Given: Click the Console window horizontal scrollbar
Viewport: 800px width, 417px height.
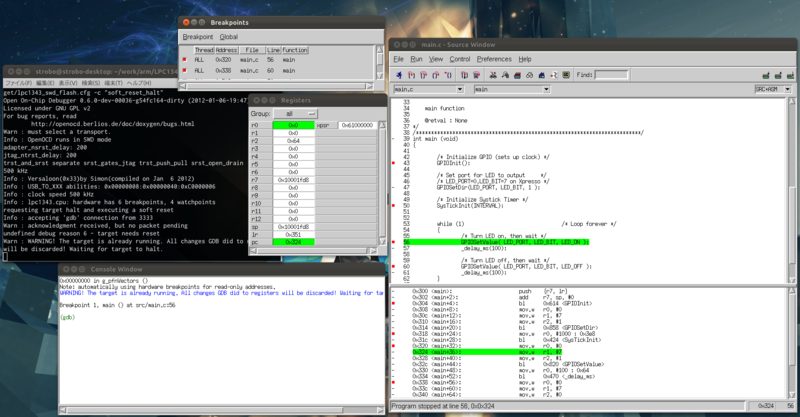Looking at the screenshot, I should 222,410.
